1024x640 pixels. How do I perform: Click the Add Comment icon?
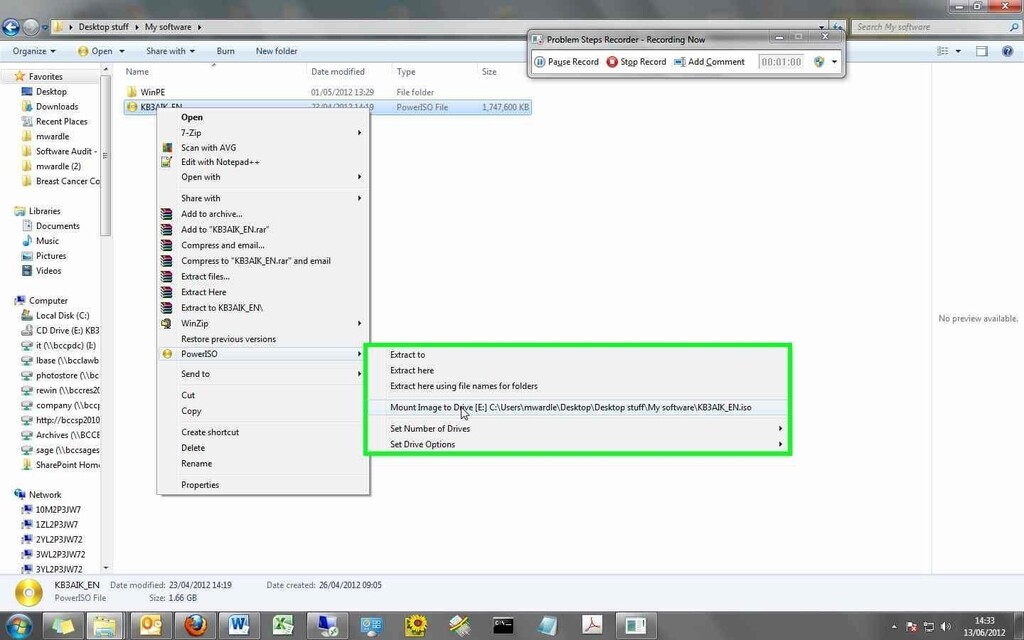[678, 61]
